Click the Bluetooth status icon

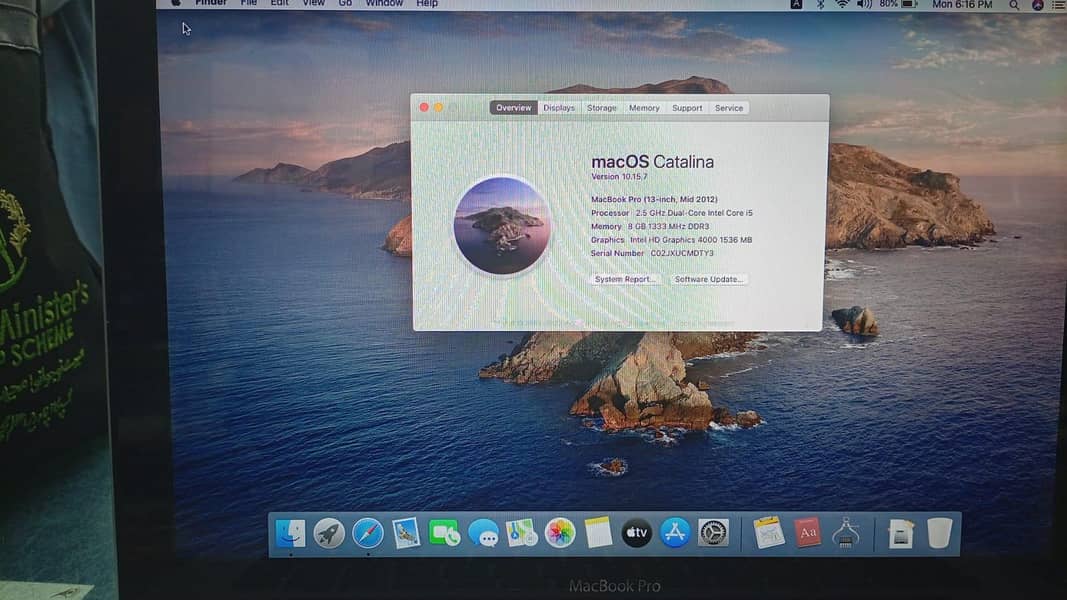coord(821,4)
